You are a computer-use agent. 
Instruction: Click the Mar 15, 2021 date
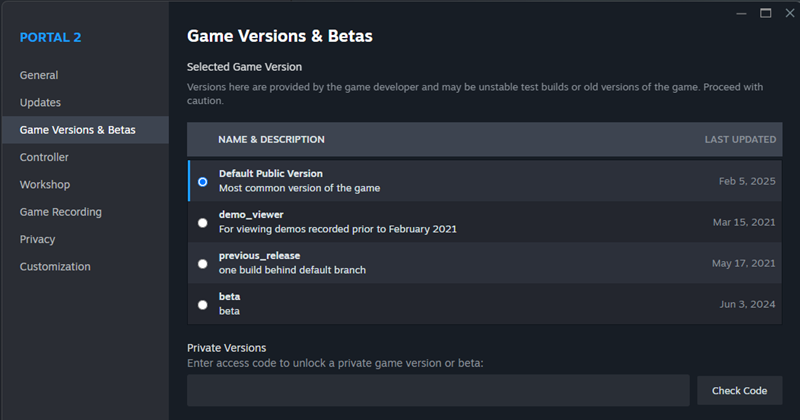point(744,222)
